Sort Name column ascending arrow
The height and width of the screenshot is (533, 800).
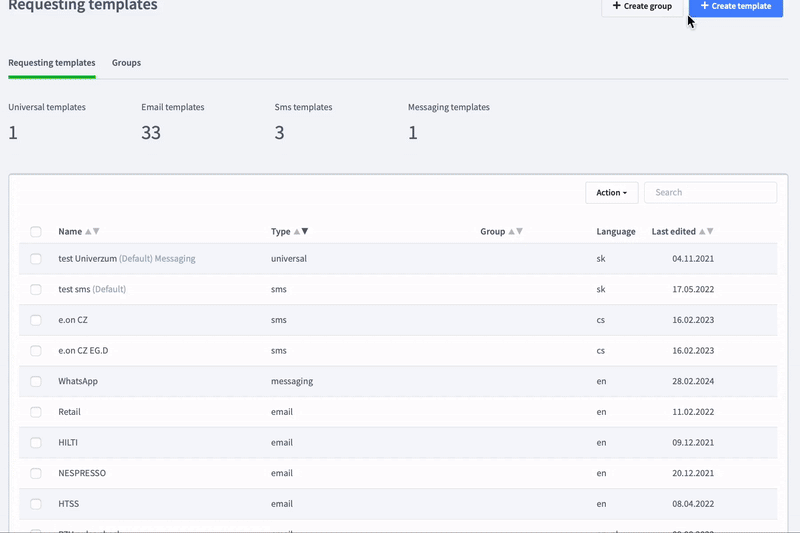point(88,232)
